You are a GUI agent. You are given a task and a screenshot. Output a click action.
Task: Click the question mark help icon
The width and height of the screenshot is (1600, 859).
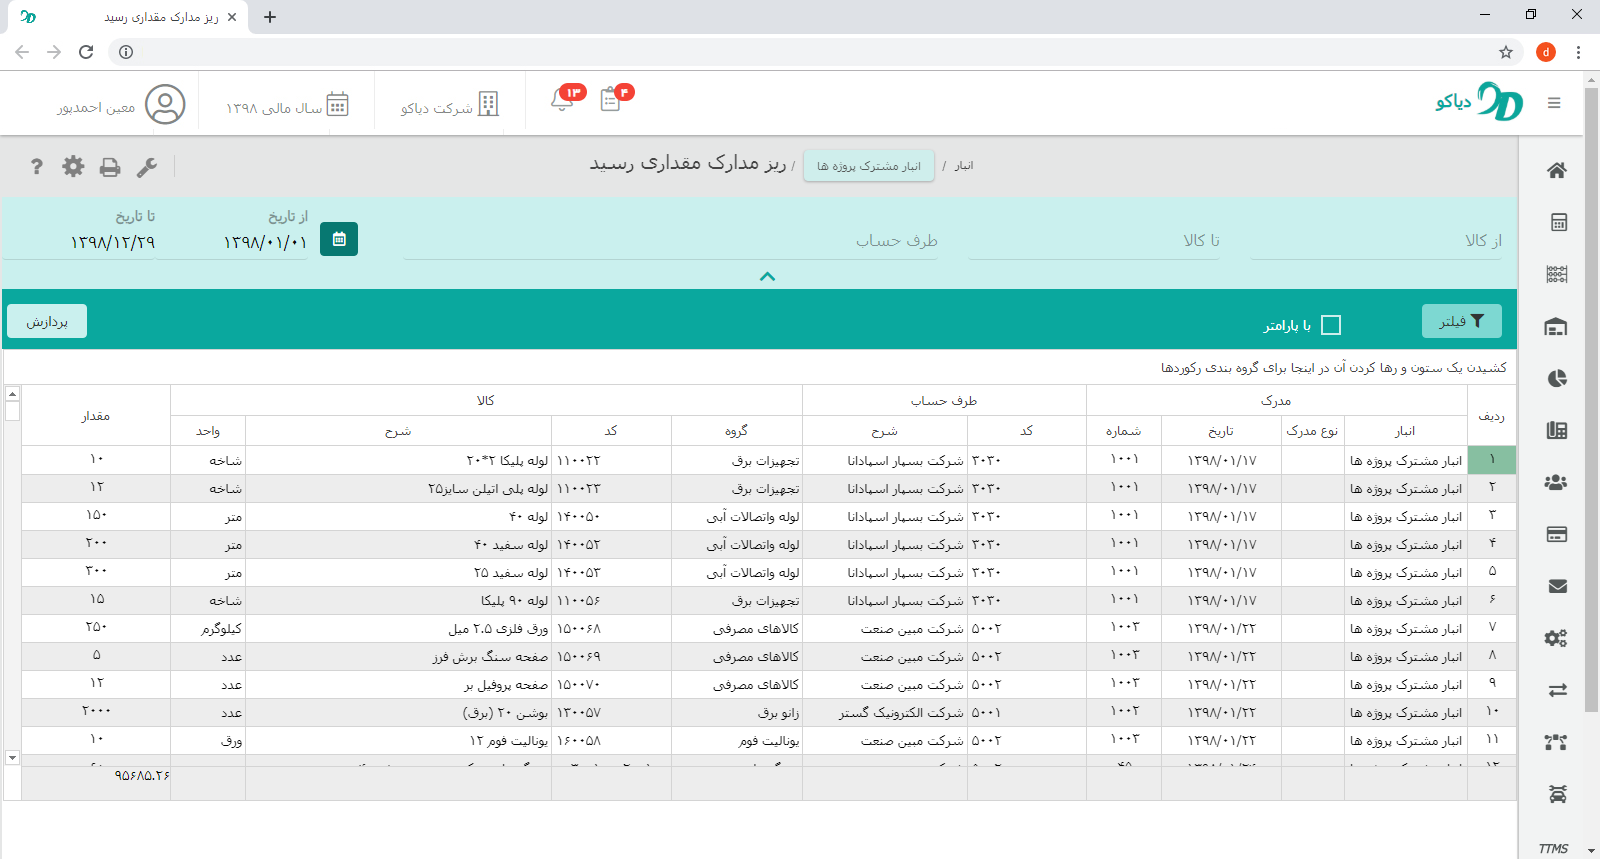(x=37, y=167)
